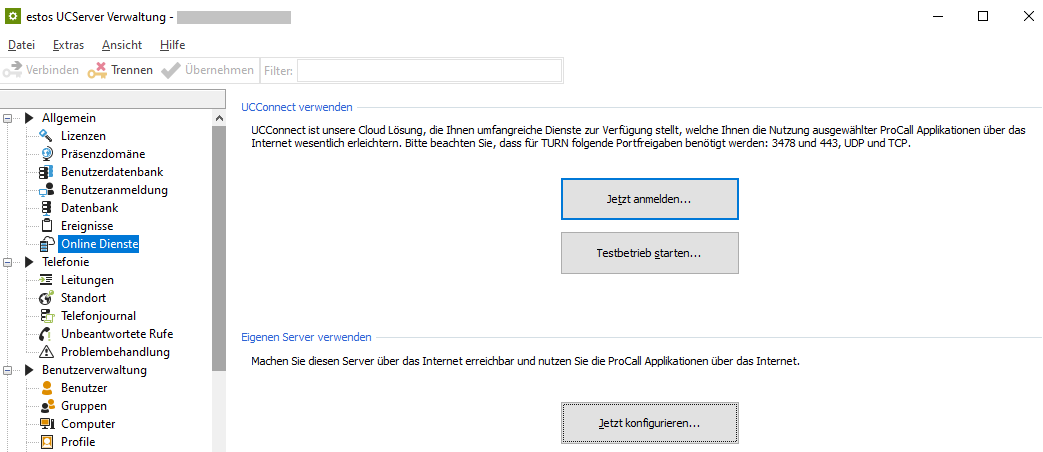The height and width of the screenshot is (452, 1043).
Task: Click the tree scrollbar up arrow
Action: tap(219, 118)
